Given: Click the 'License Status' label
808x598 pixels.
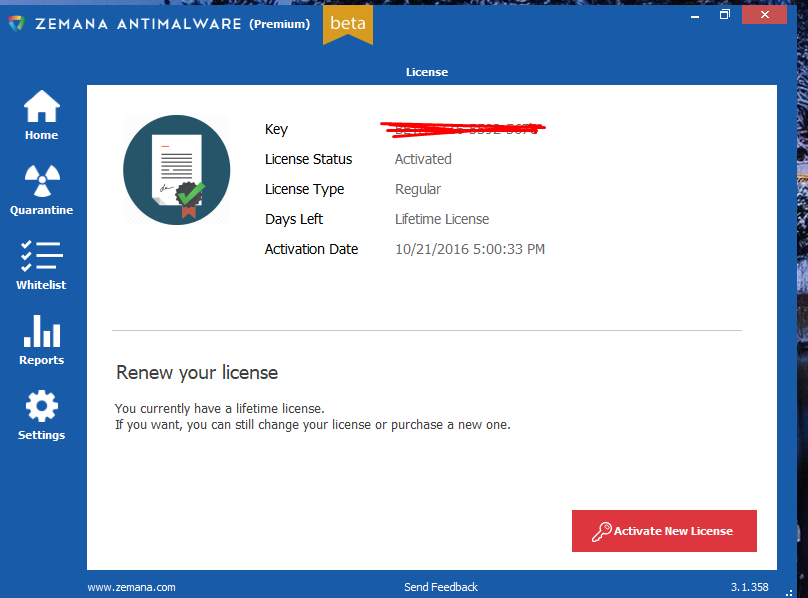Looking at the screenshot, I should [x=309, y=159].
